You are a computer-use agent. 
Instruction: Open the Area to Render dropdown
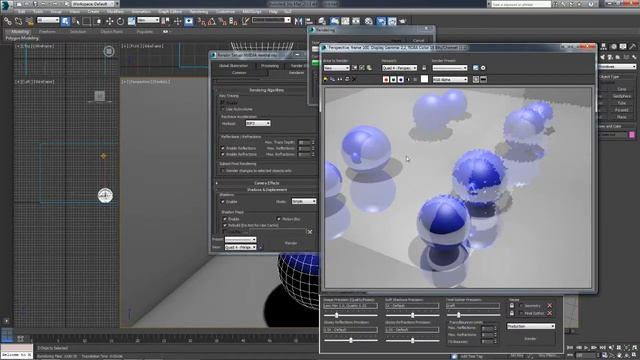click(x=336, y=68)
